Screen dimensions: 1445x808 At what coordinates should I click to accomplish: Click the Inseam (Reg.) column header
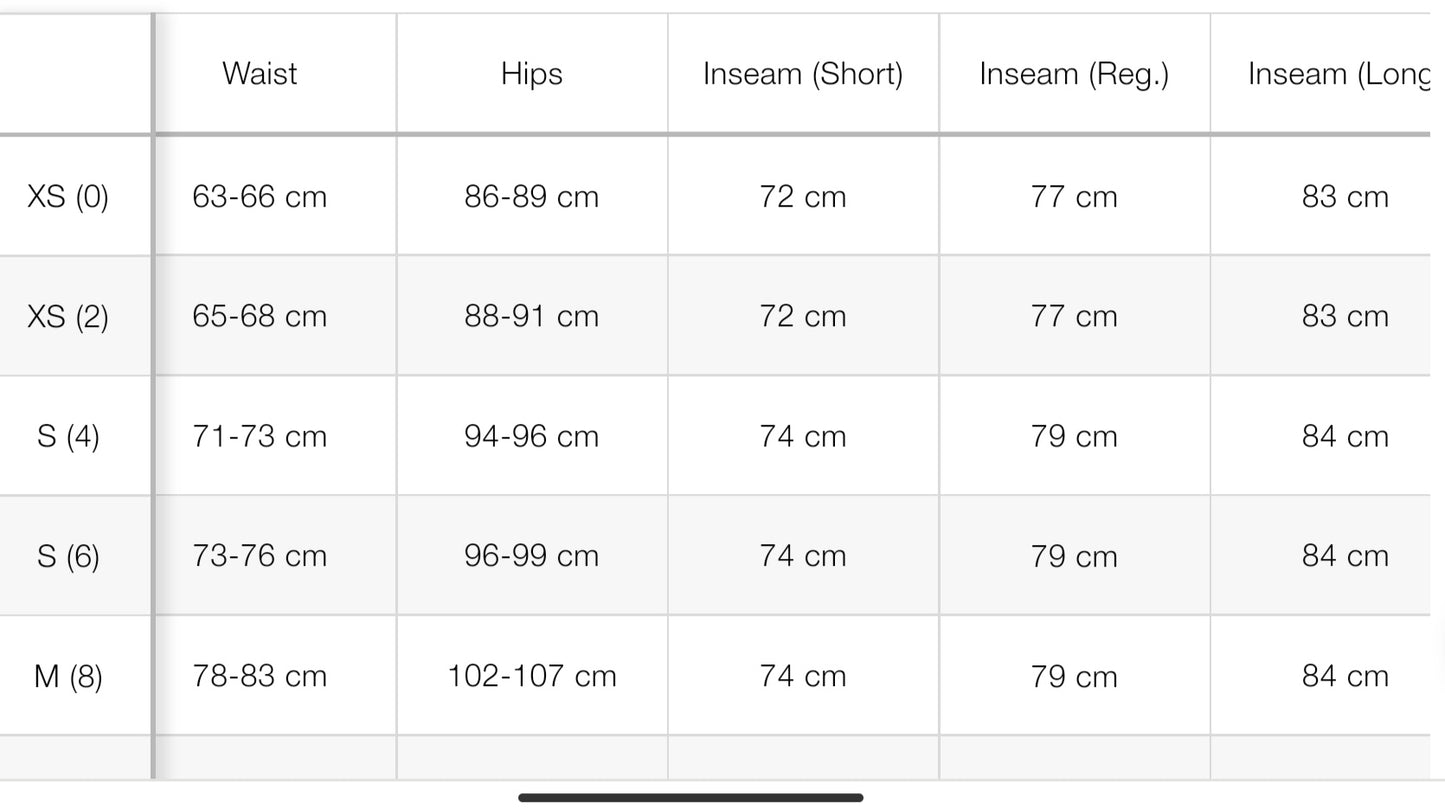pyautogui.click(x=1074, y=74)
